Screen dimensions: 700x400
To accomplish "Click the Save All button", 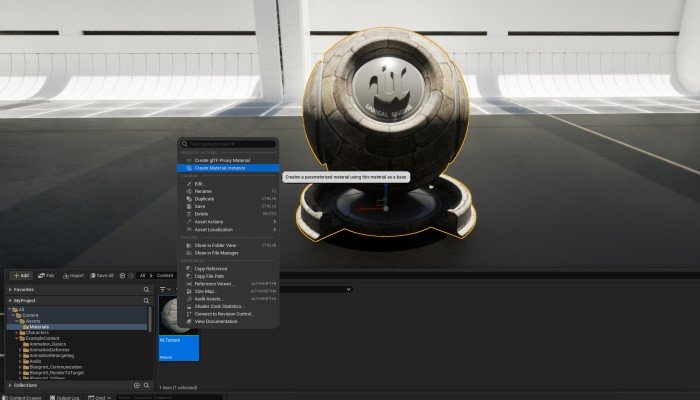I will pyautogui.click(x=102, y=275).
